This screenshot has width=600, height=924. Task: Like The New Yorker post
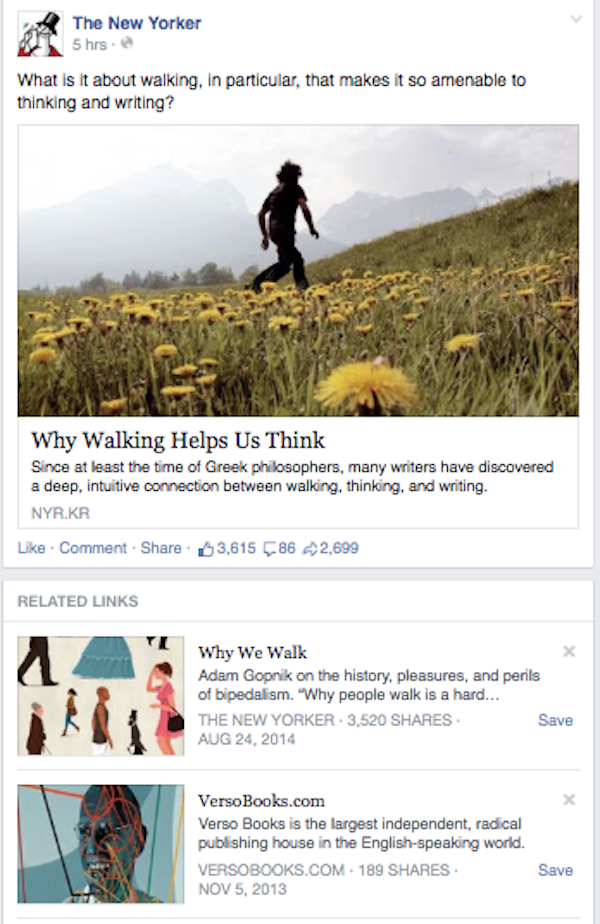[x=31, y=548]
